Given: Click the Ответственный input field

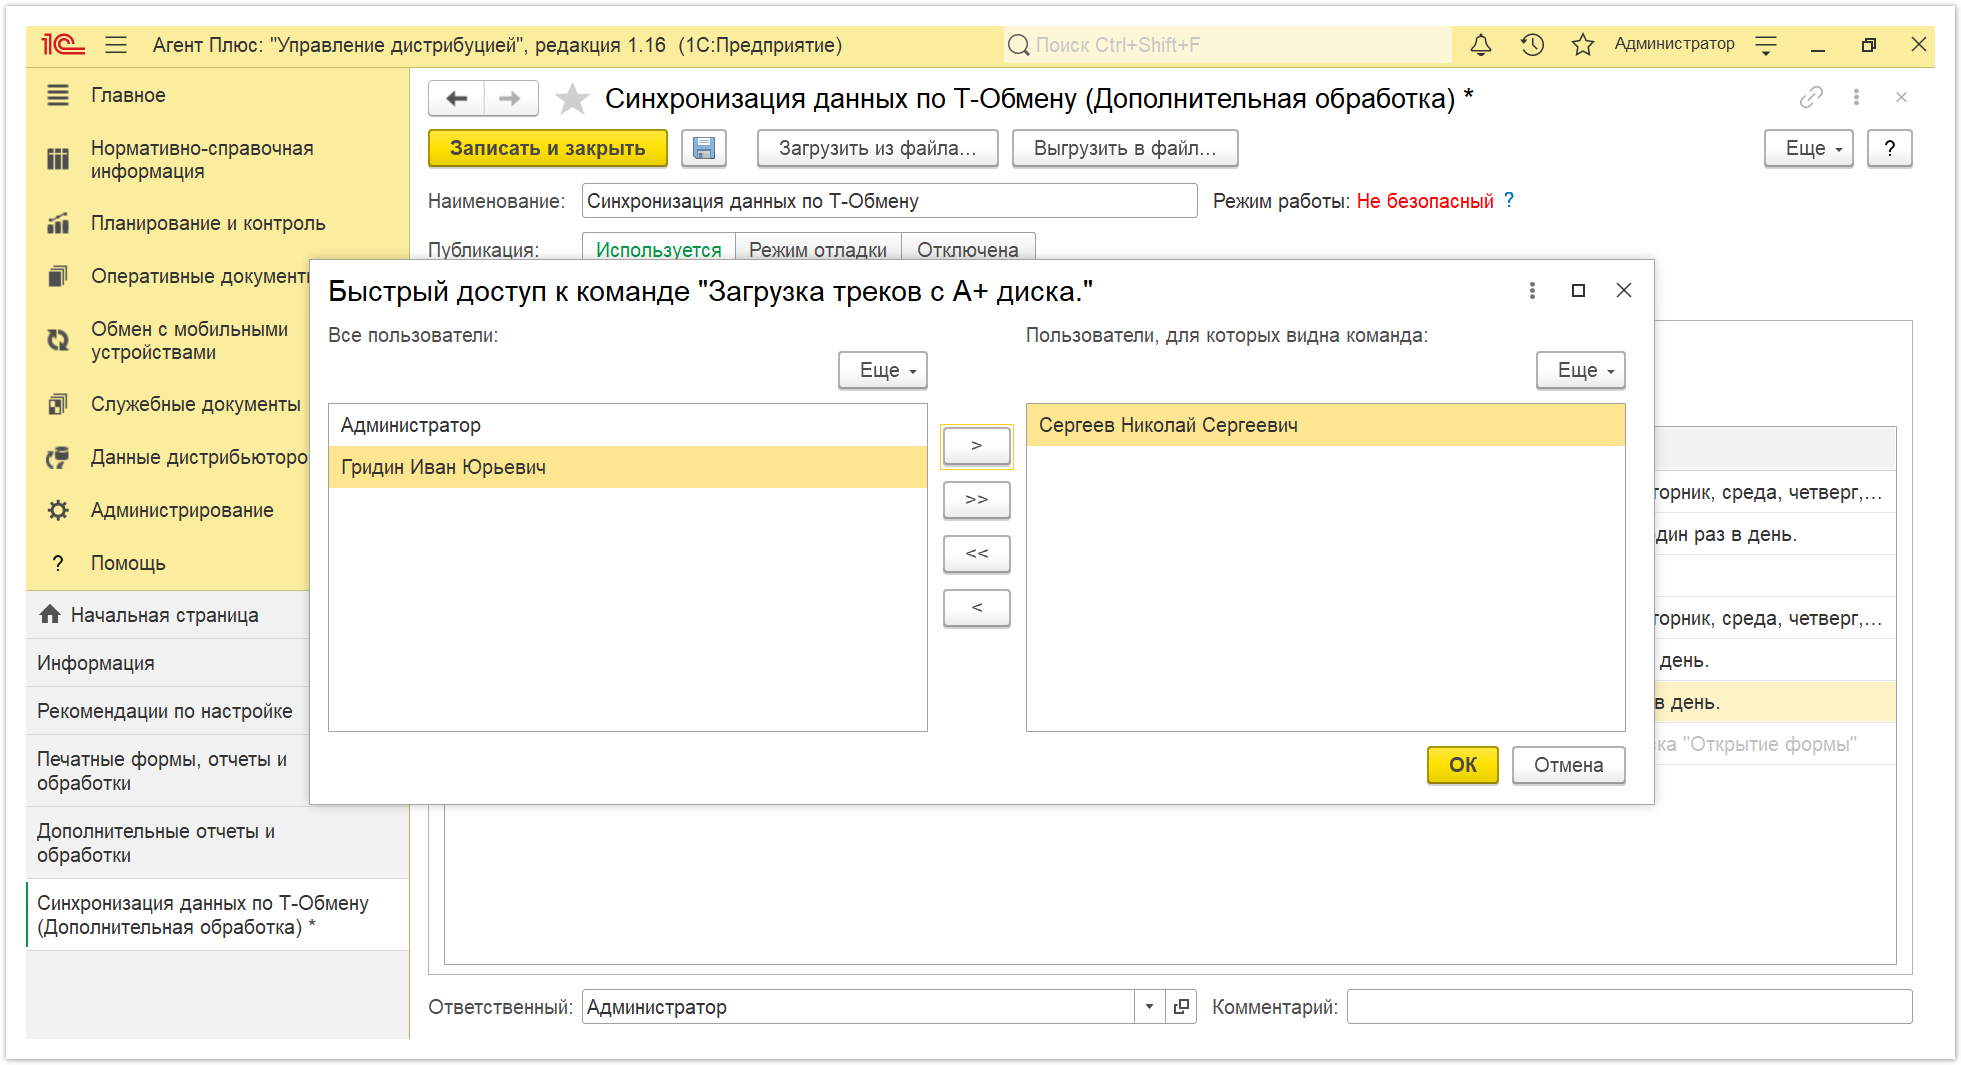Looking at the screenshot, I should click(x=859, y=1007).
